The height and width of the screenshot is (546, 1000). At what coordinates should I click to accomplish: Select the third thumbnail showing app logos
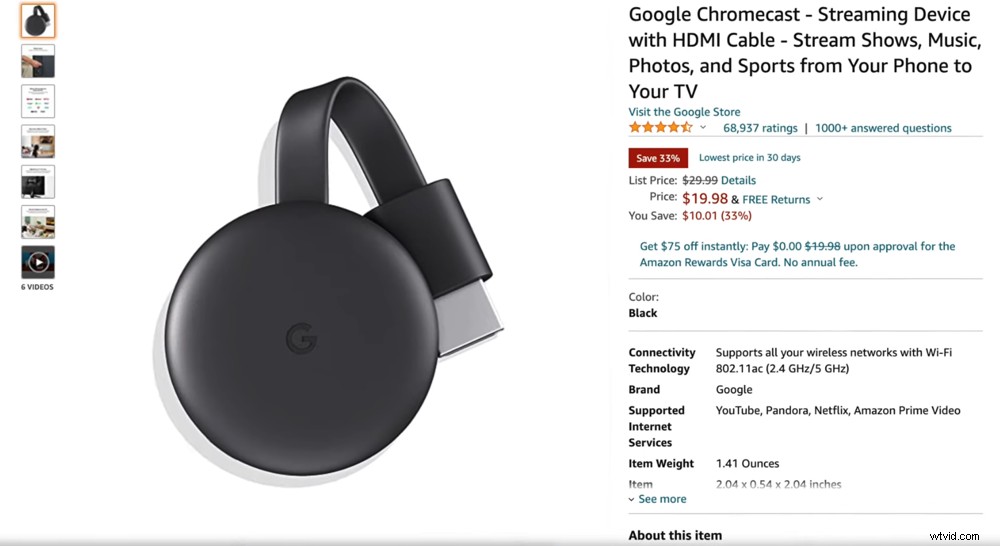pos(38,101)
